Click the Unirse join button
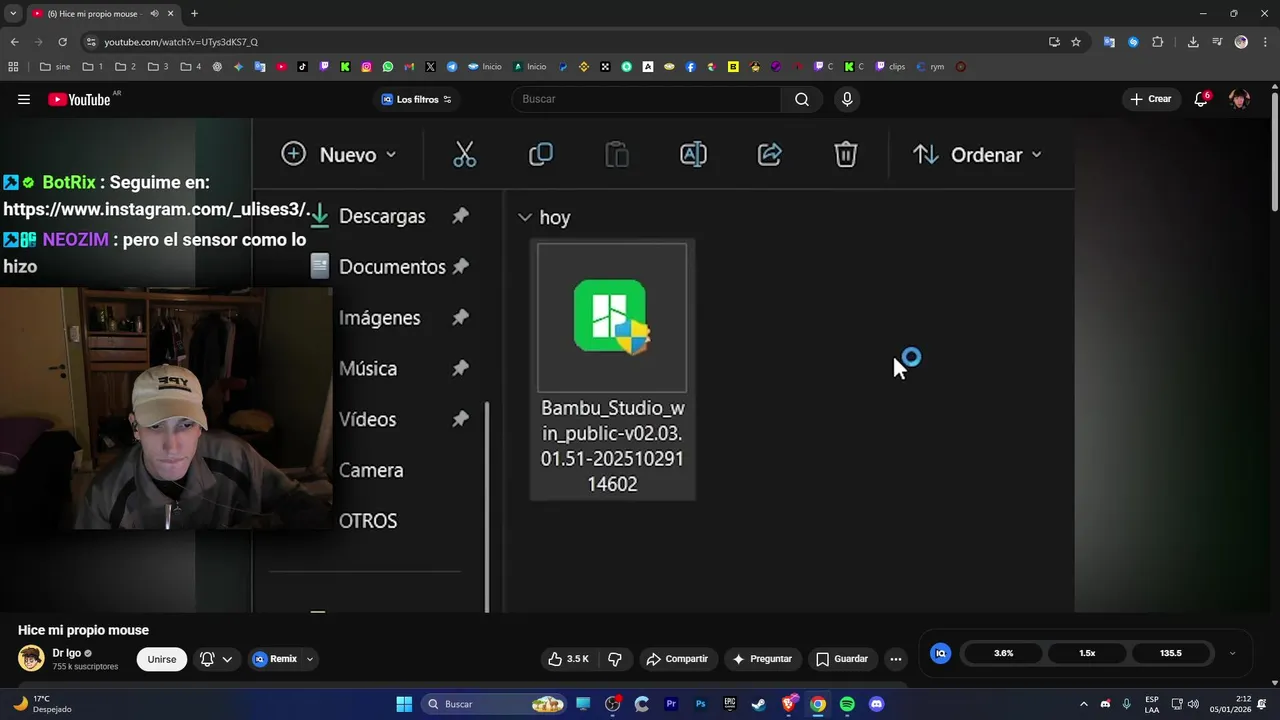Viewport: 1280px width, 720px height. [x=162, y=659]
